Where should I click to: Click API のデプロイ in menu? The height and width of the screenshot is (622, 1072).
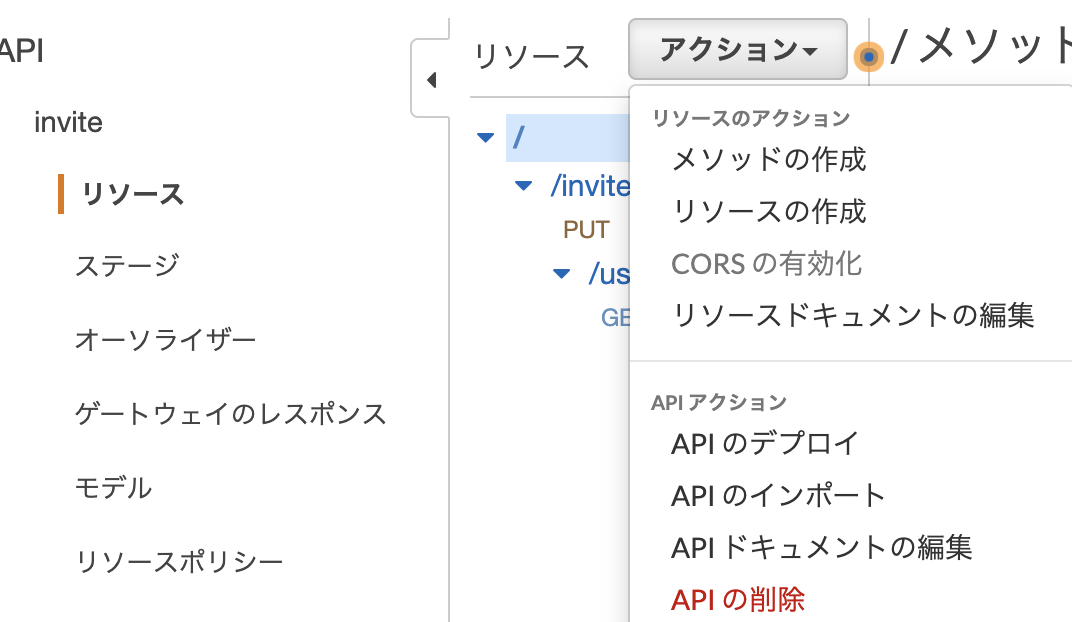click(765, 443)
